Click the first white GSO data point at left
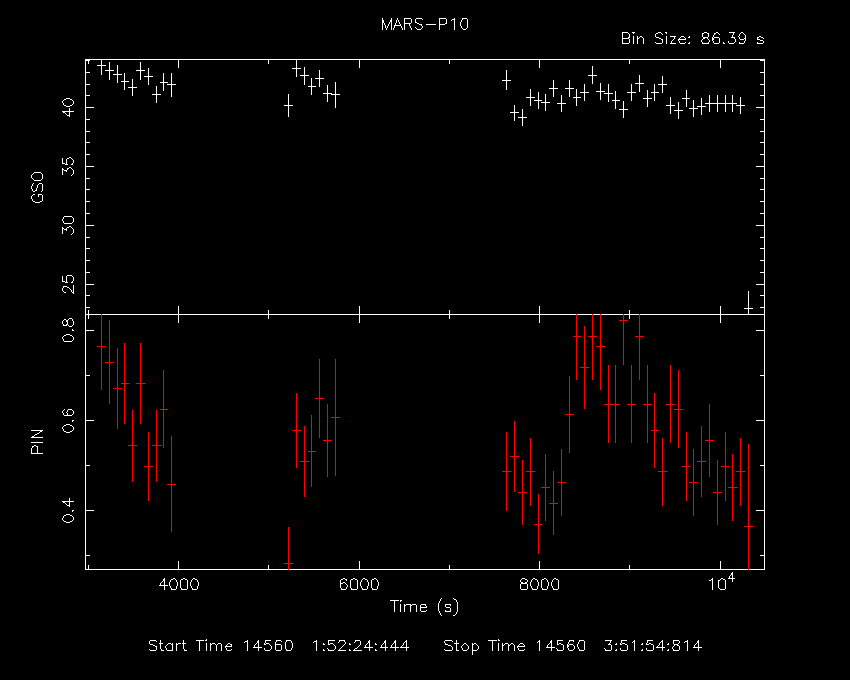850x680 pixels. pos(101,67)
